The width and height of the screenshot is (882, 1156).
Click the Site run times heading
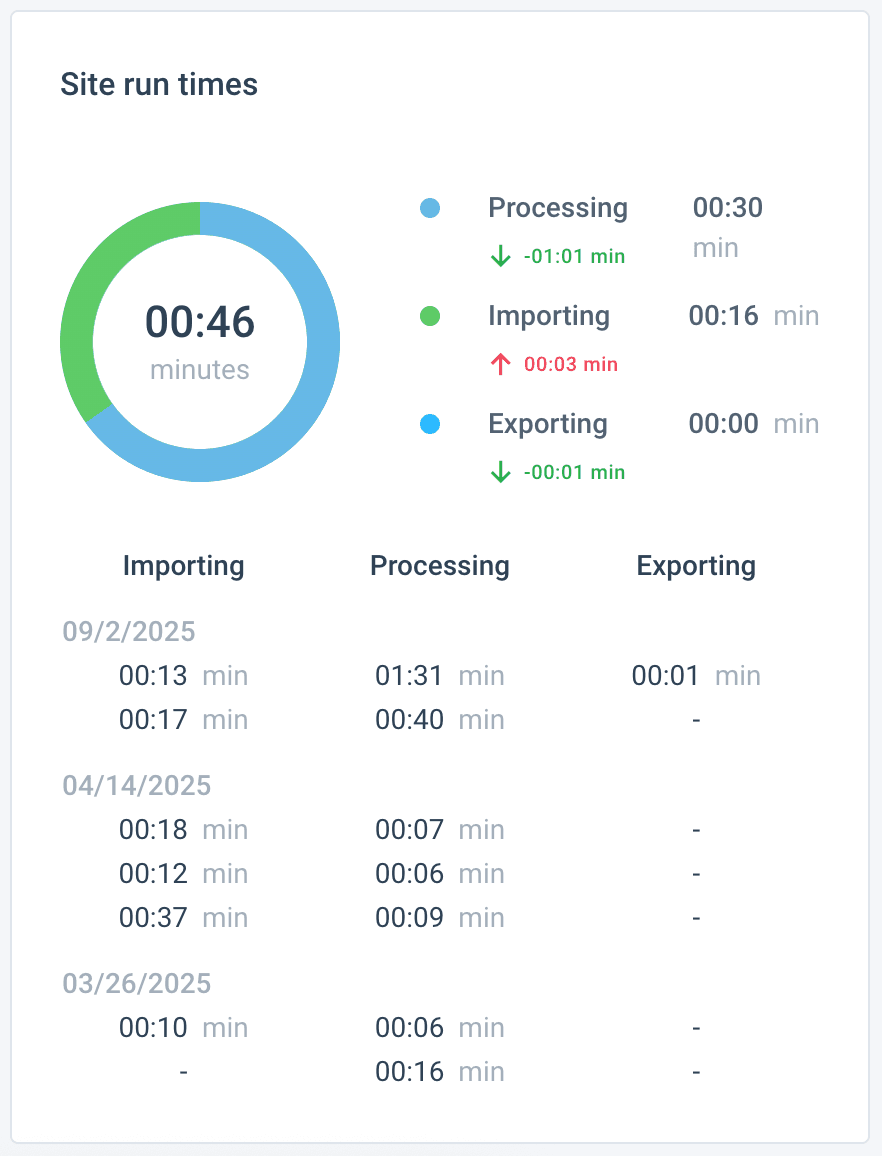pyautogui.click(x=159, y=85)
